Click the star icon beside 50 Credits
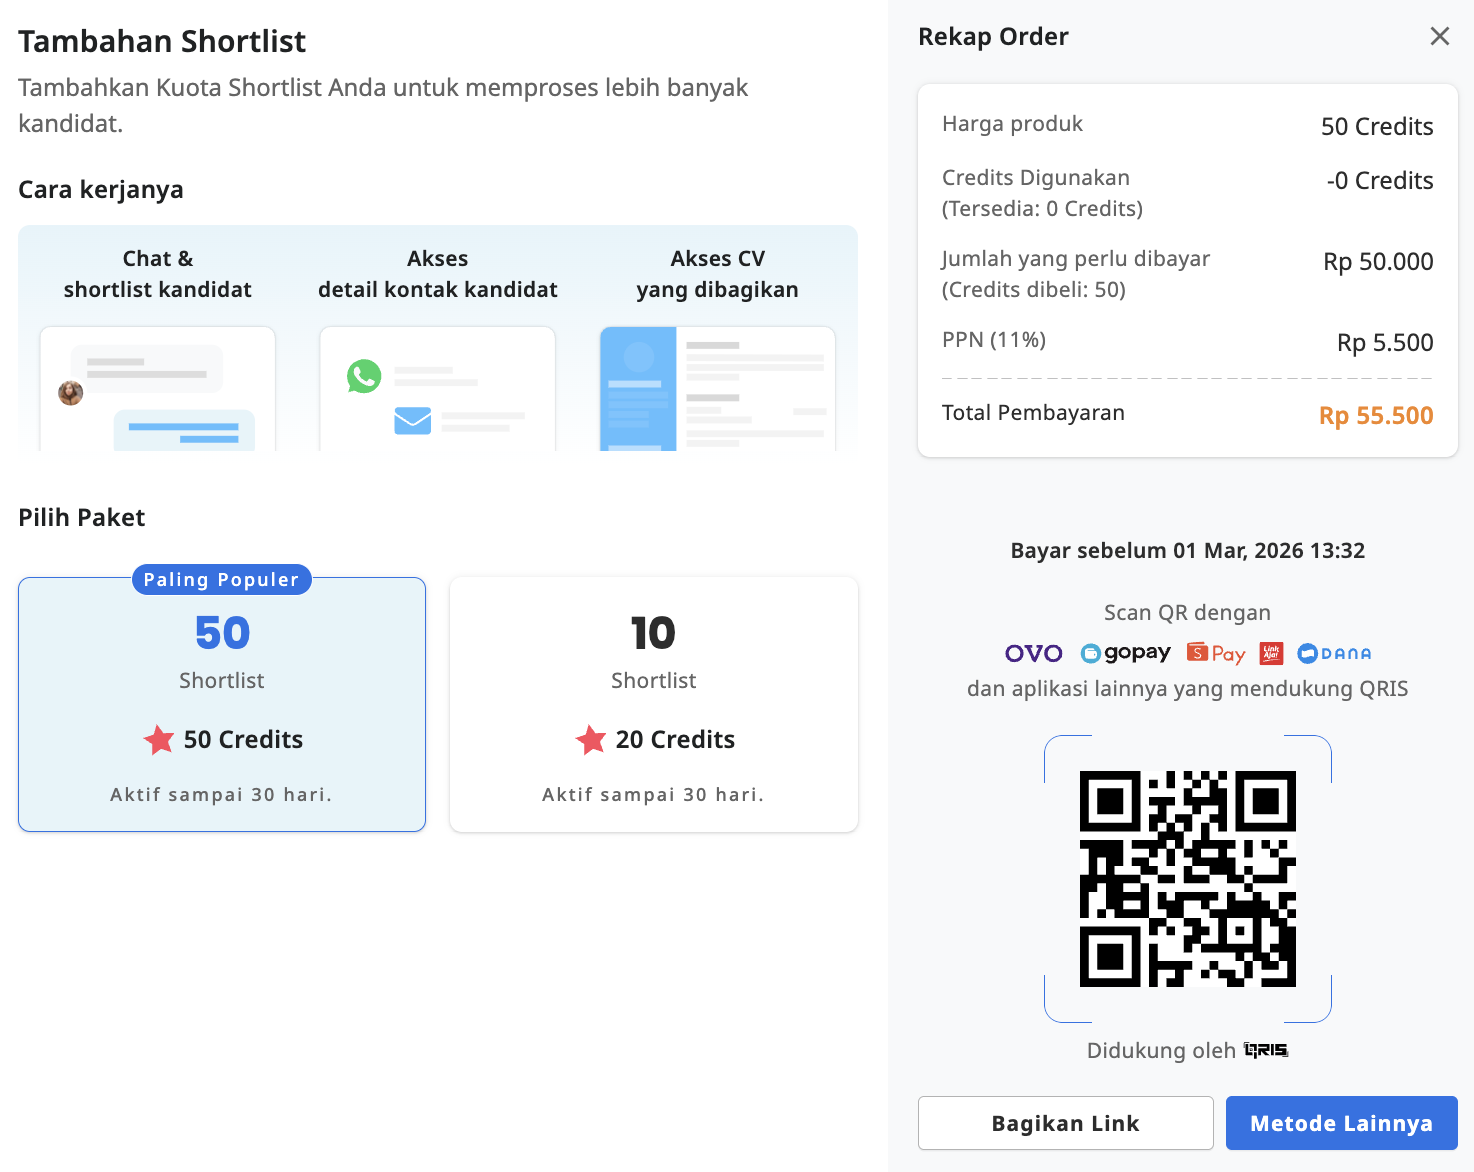Image resolution: width=1474 pixels, height=1172 pixels. [x=159, y=740]
